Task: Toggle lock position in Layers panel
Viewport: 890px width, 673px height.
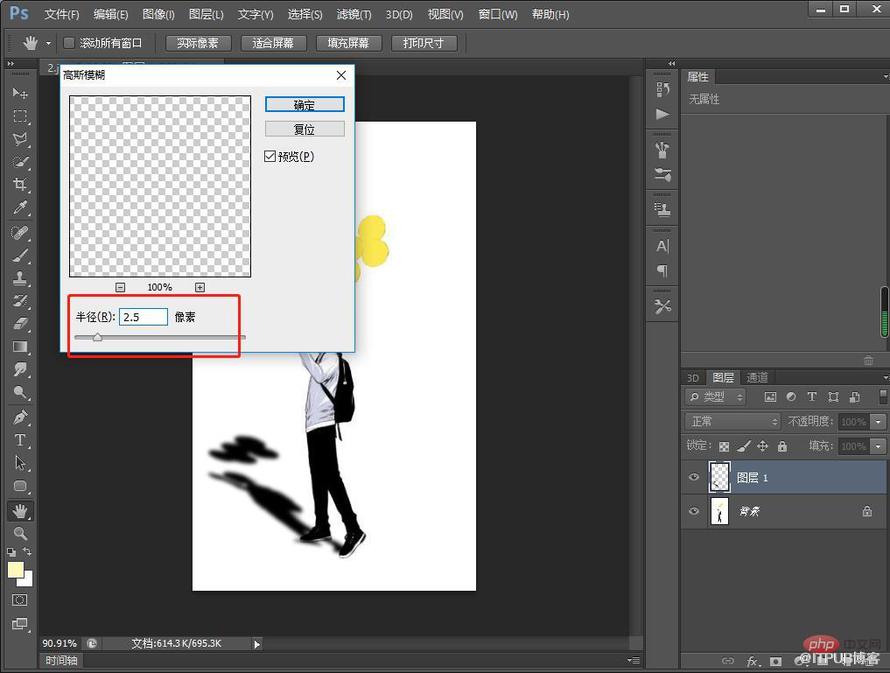Action: tap(762, 446)
